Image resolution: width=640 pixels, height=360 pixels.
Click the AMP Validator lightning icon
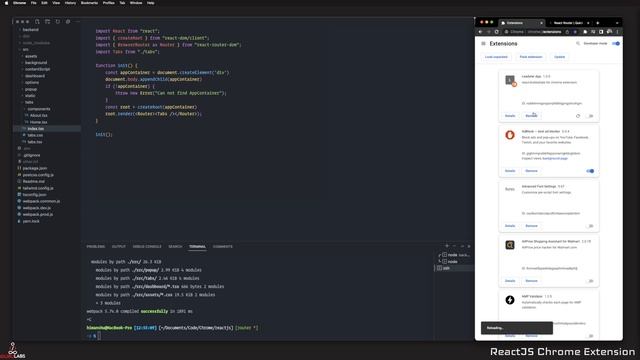point(510,300)
